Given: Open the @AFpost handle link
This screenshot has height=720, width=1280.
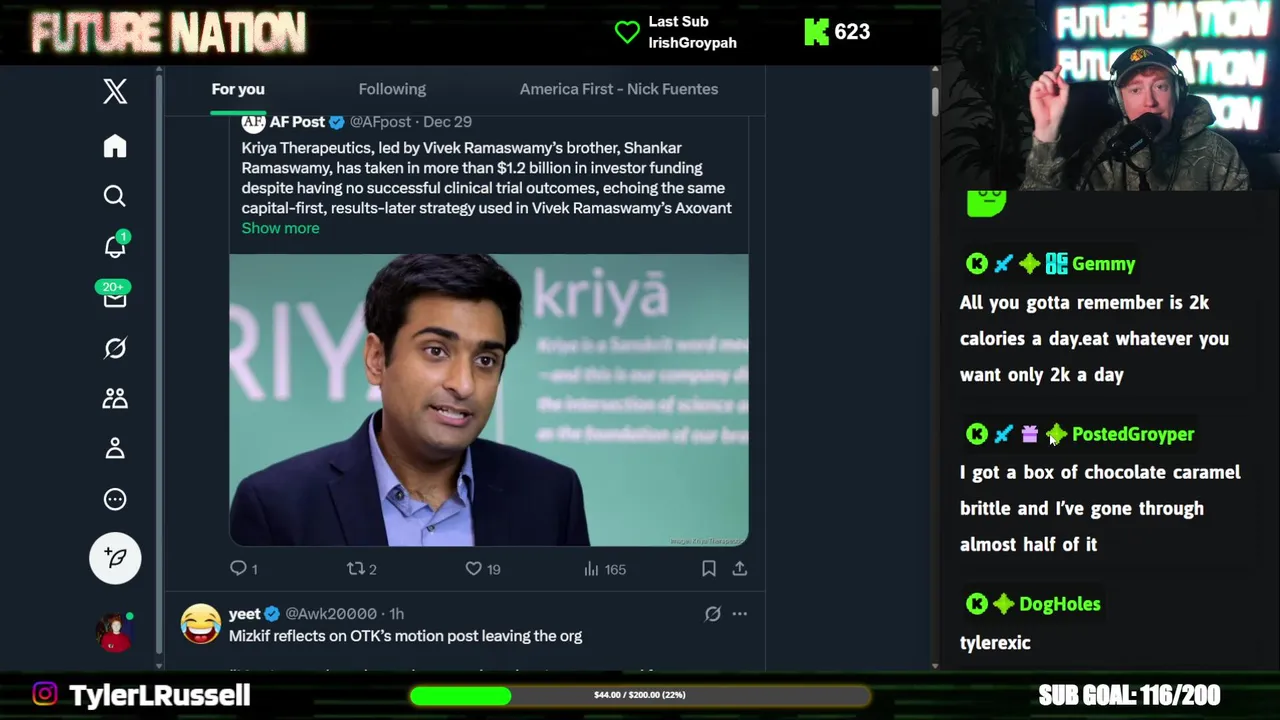Looking at the screenshot, I should click(380, 122).
